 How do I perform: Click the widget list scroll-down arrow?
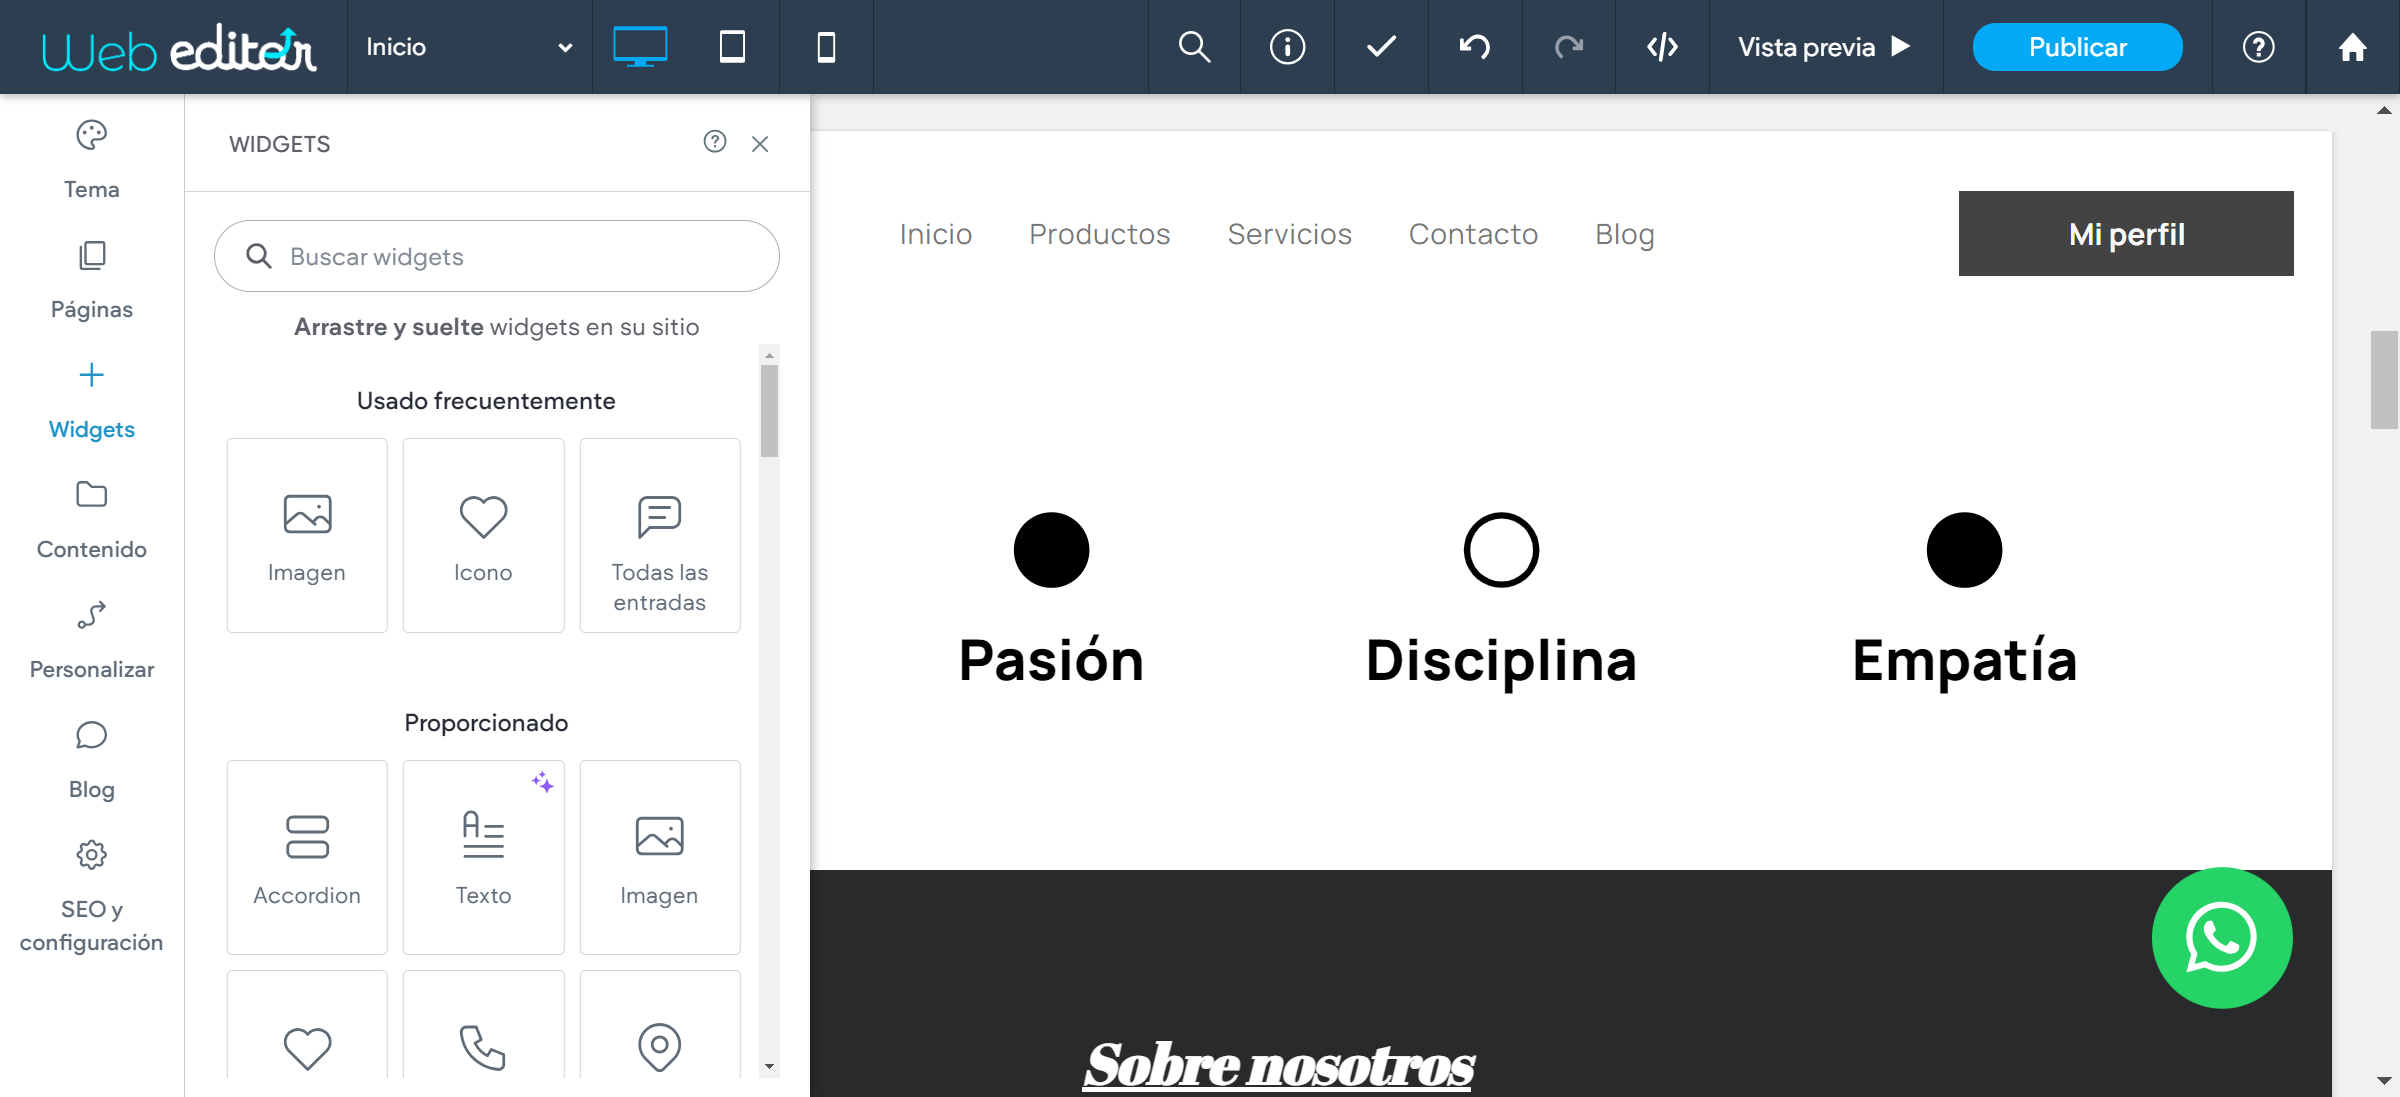(769, 1067)
